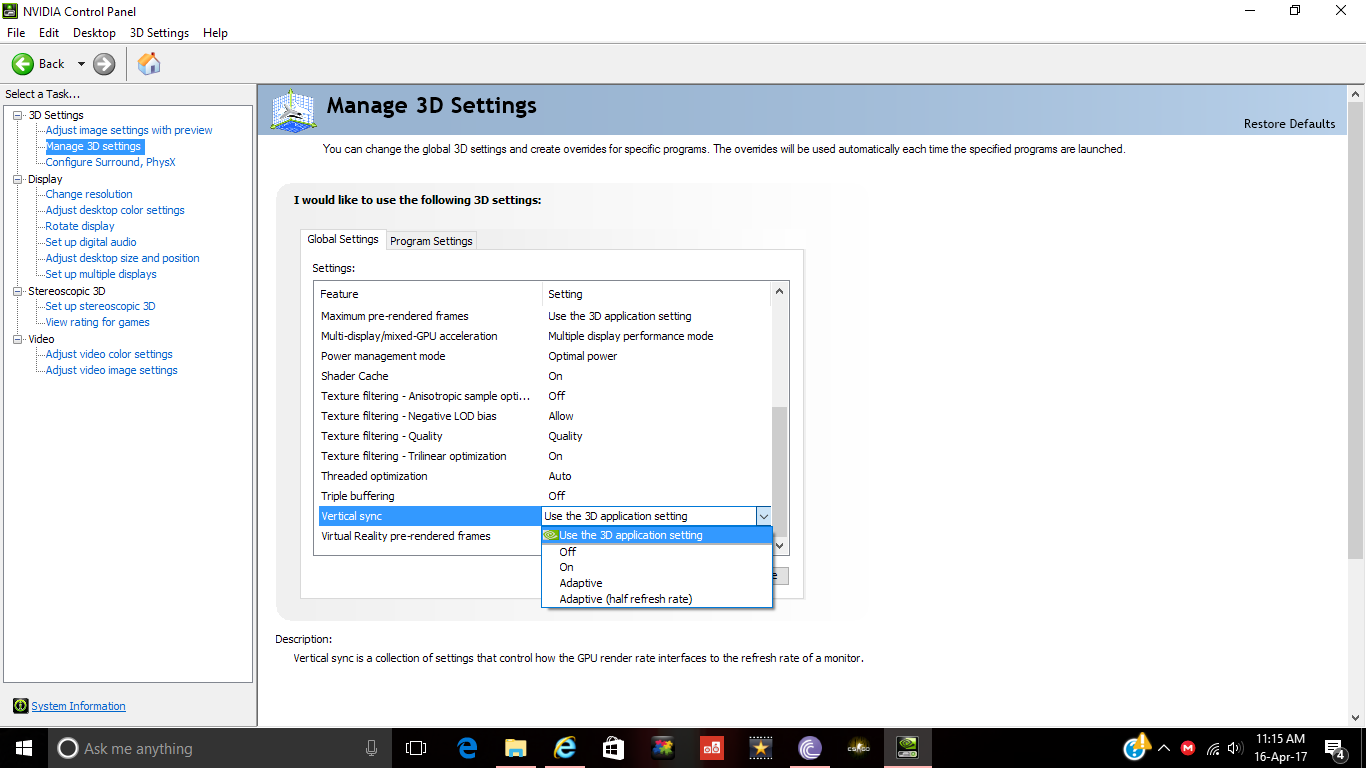
Task: Open Adjust image settings with preview
Action: pyautogui.click(x=129, y=130)
